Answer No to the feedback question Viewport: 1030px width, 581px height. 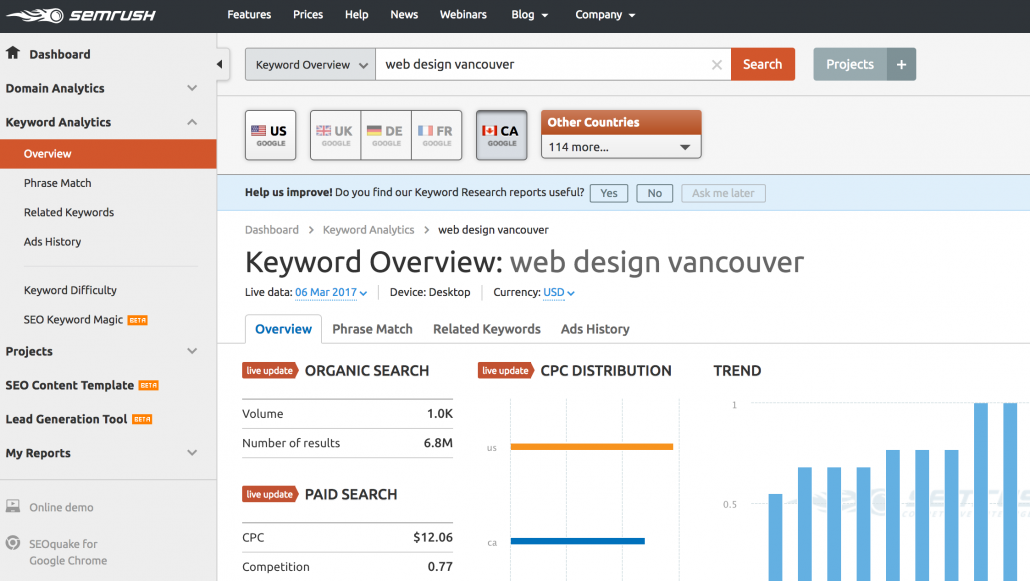click(x=654, y=193)
